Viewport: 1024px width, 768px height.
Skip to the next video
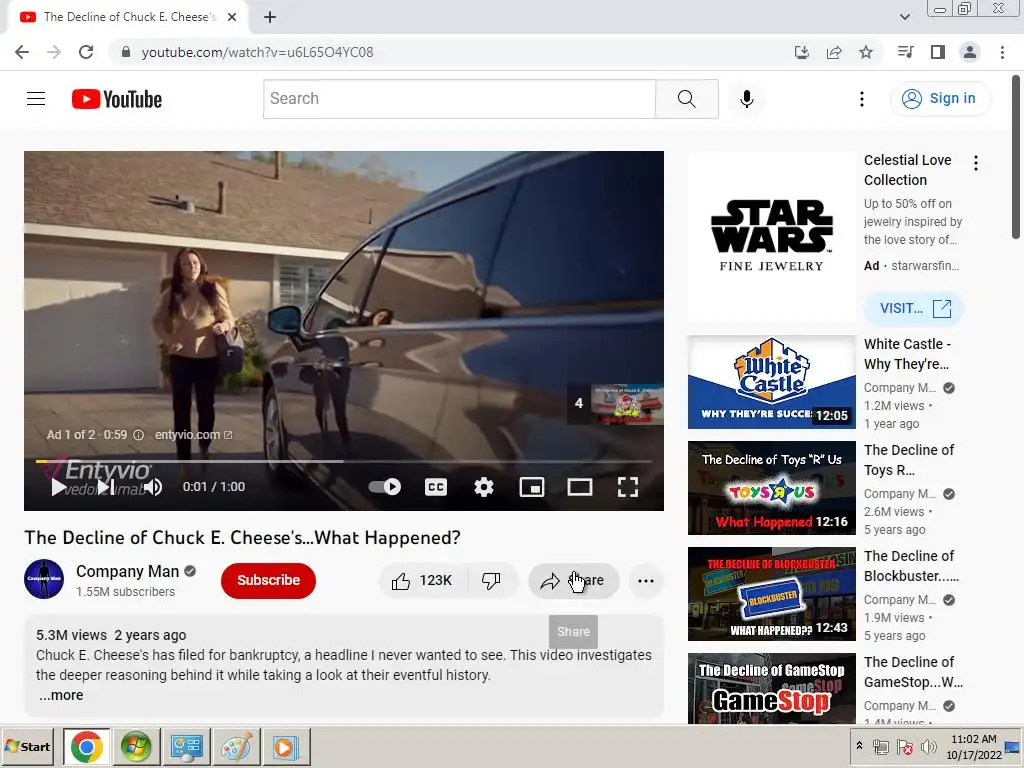coord(106,487)
